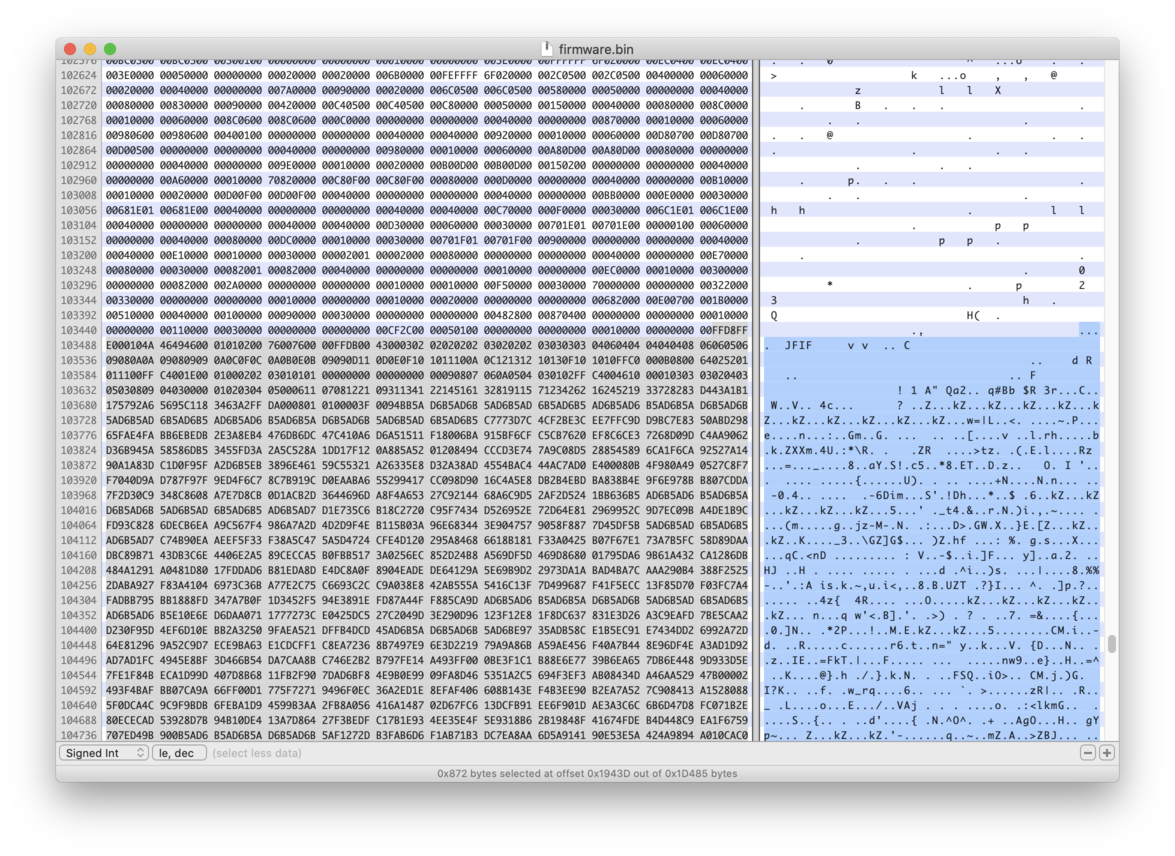Click hex group 00681E01 in row 103056
The height and width of the screenshot is (856, 1175).
pos(130,211)
